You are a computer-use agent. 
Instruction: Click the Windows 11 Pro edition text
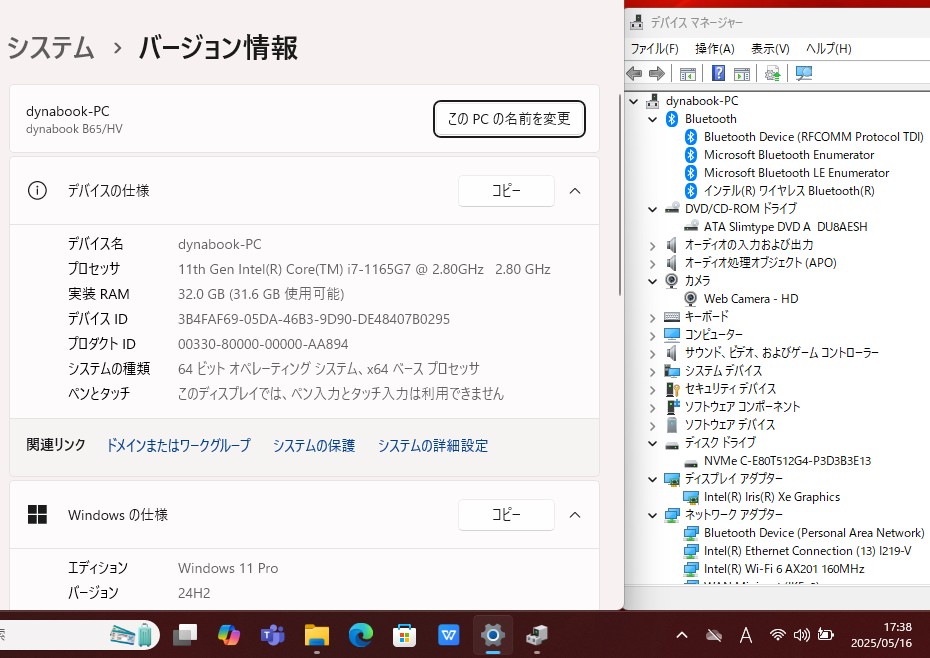(x=228, y=568)
